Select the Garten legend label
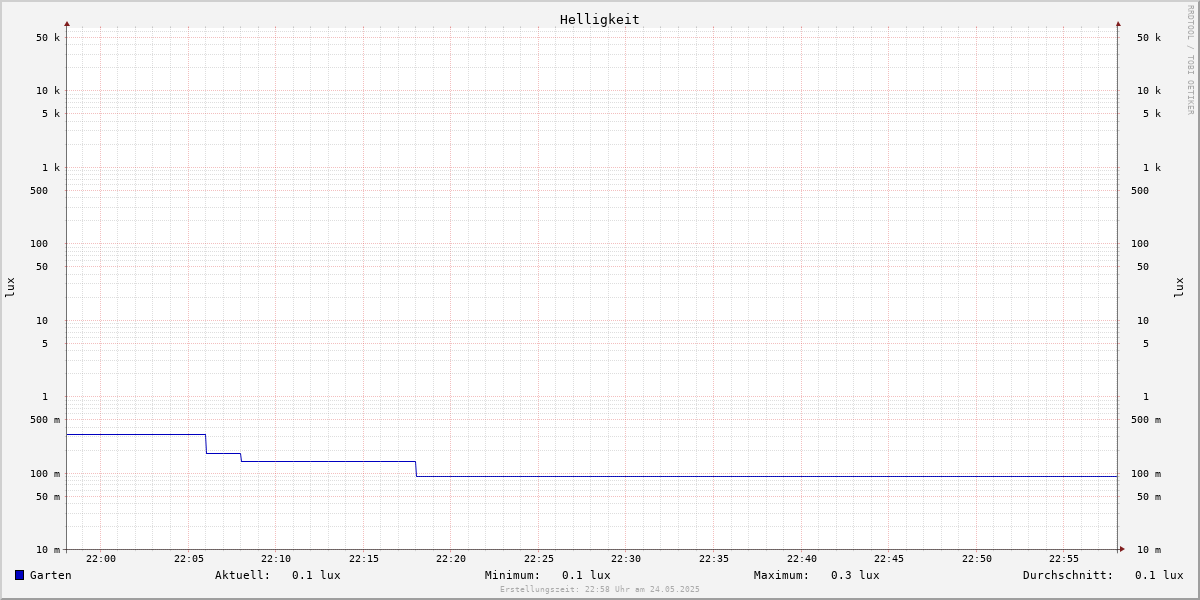This screenshot has height=600, width=1200. tap(50, 575)
